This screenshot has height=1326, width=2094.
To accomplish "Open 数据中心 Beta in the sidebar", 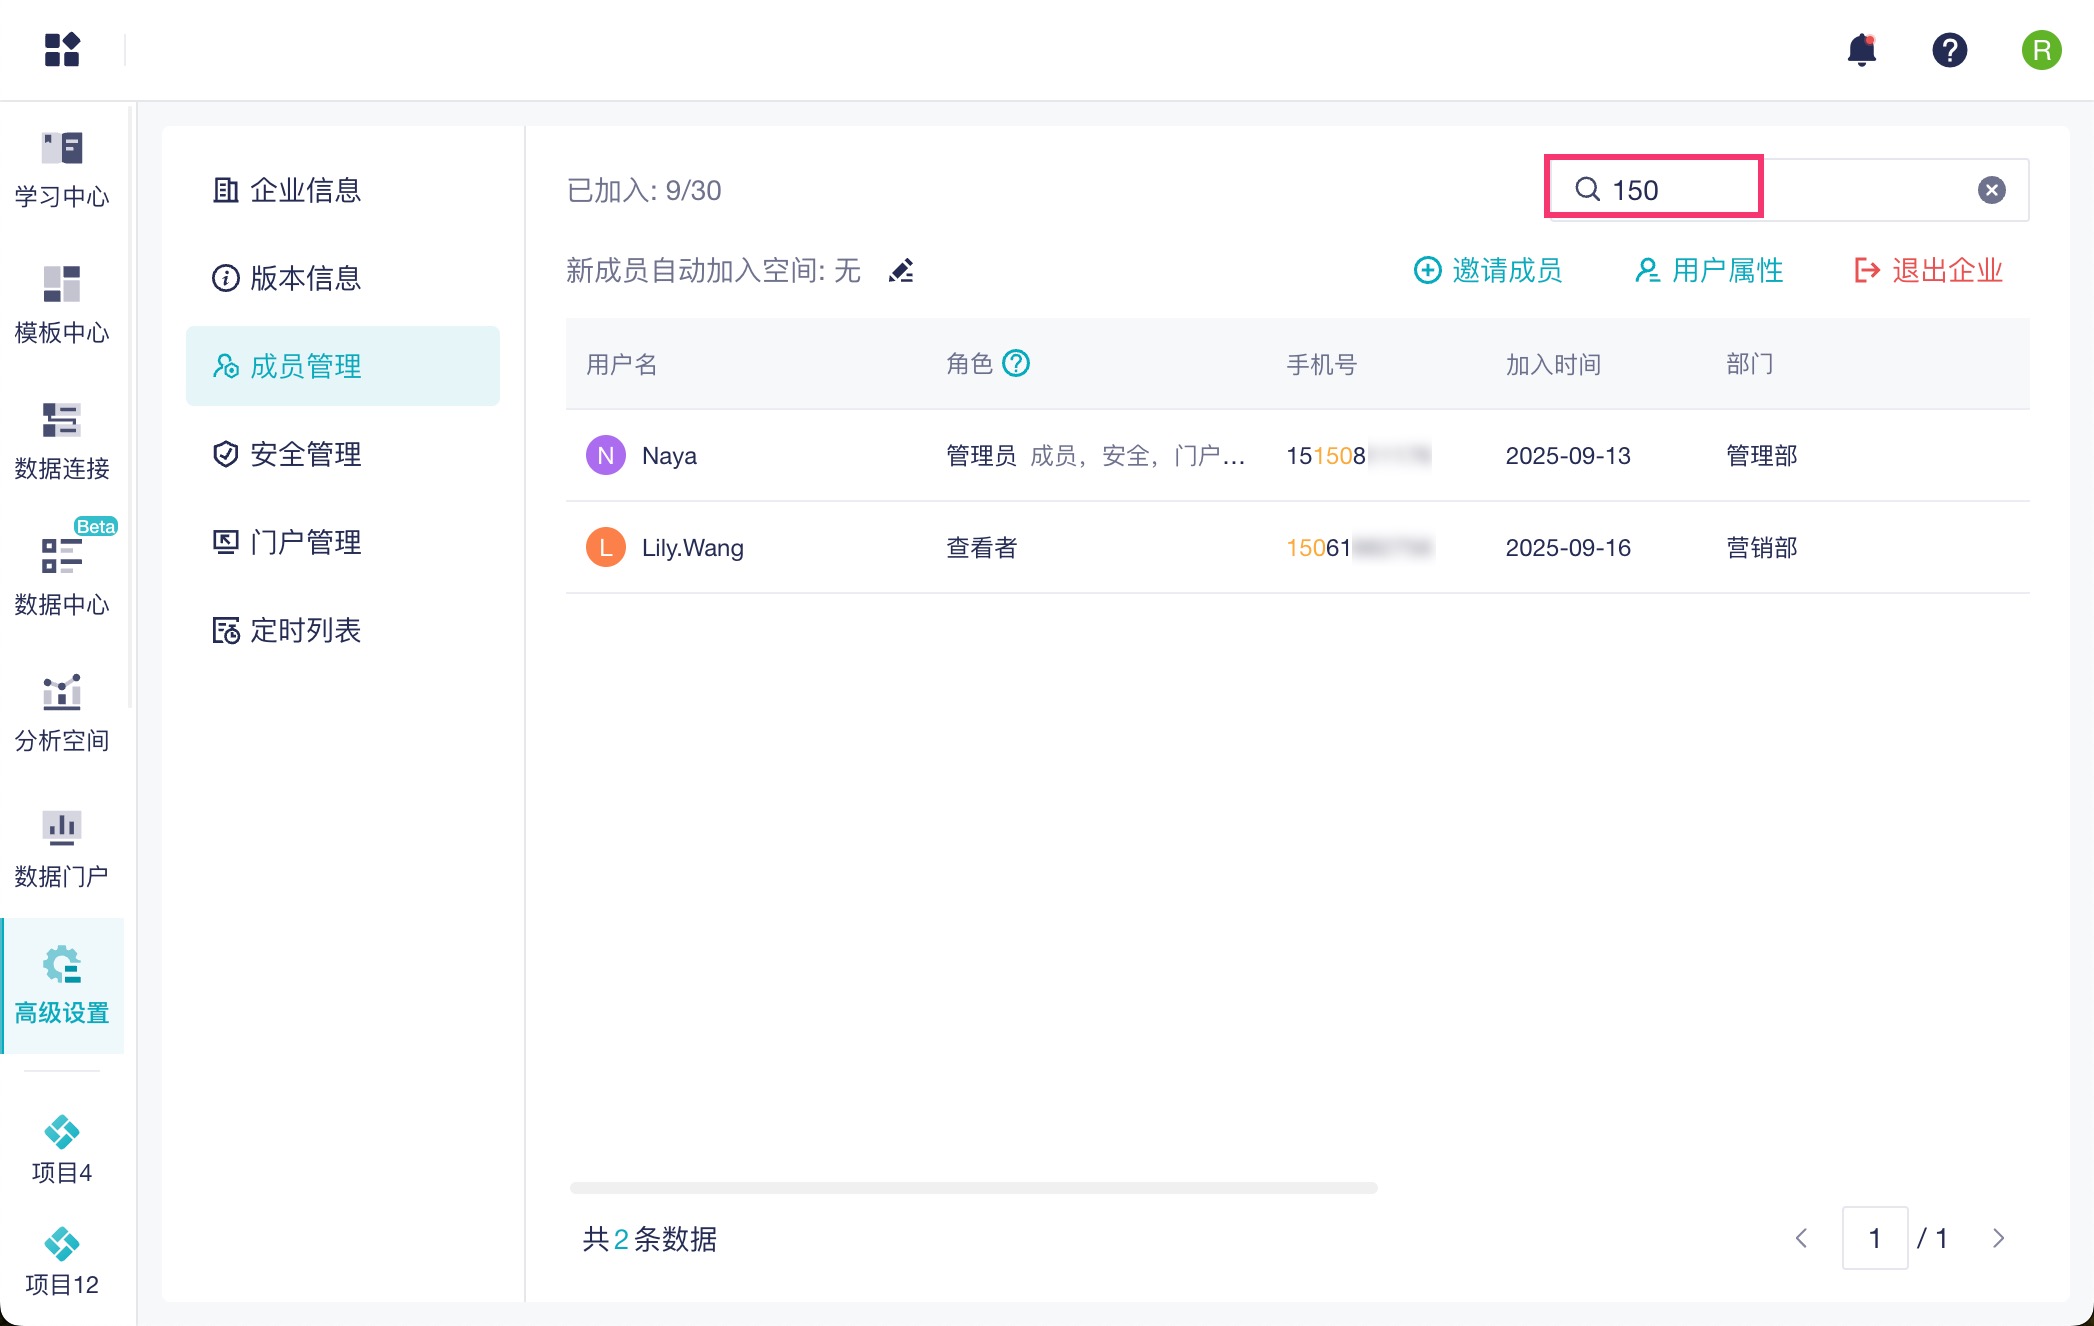I will tap(62, 576).
